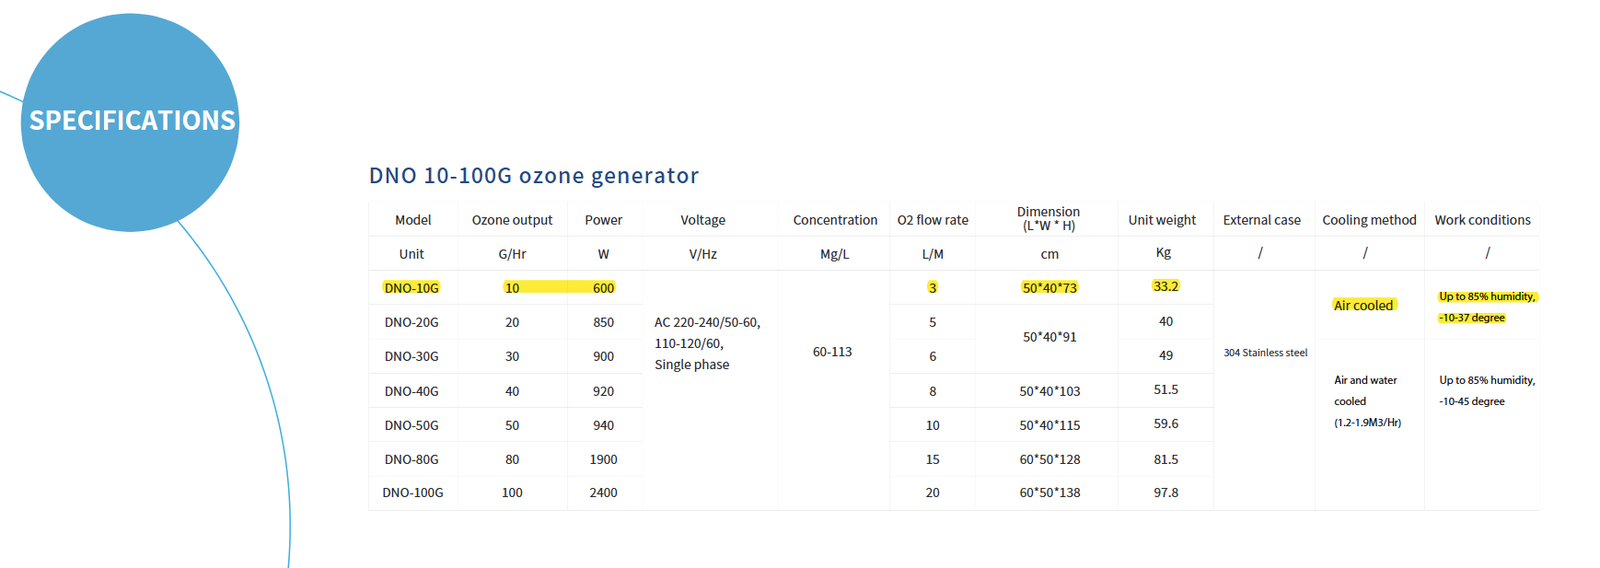The height and width of the screenshot is (568, 1600).
Task: Select the DNO-20G model cell
Action: (x=411, y=322)
